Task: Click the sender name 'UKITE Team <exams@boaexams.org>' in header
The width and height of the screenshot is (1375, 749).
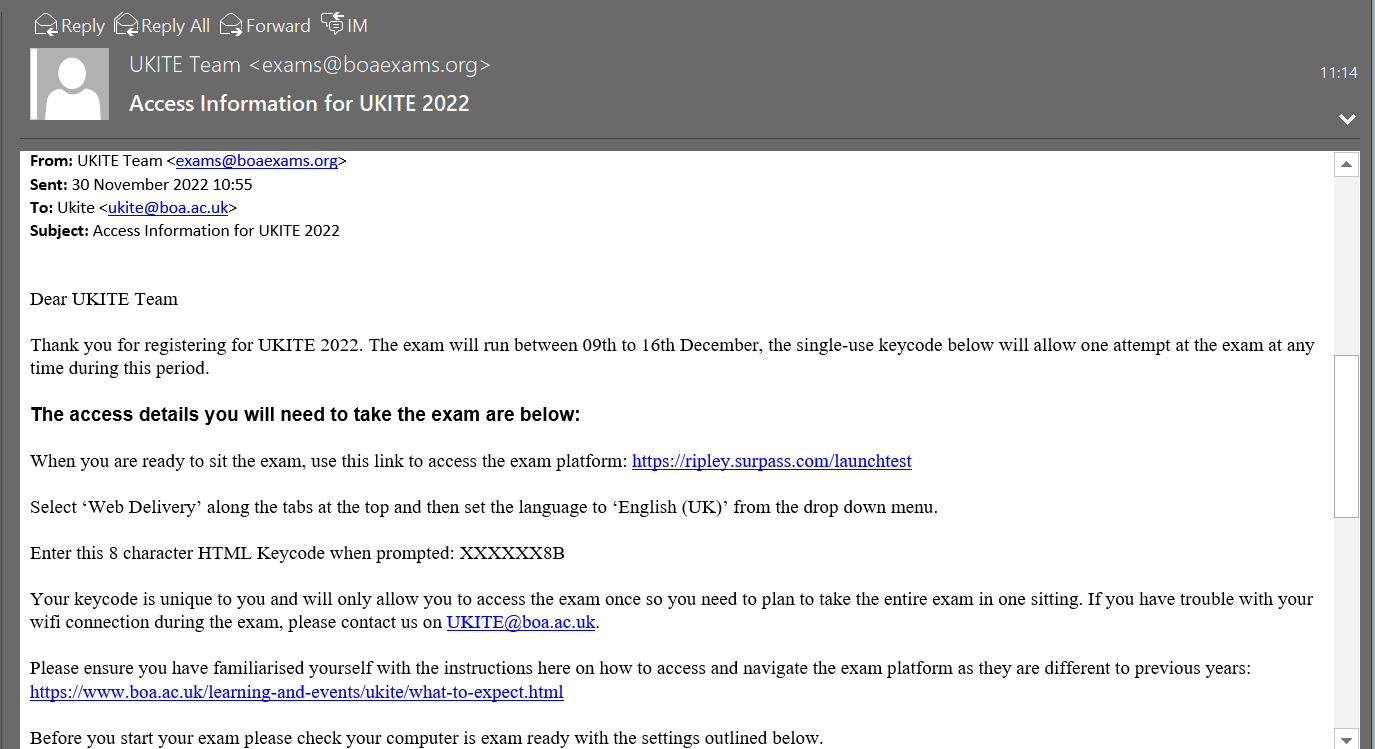Action: pos(310,65)
